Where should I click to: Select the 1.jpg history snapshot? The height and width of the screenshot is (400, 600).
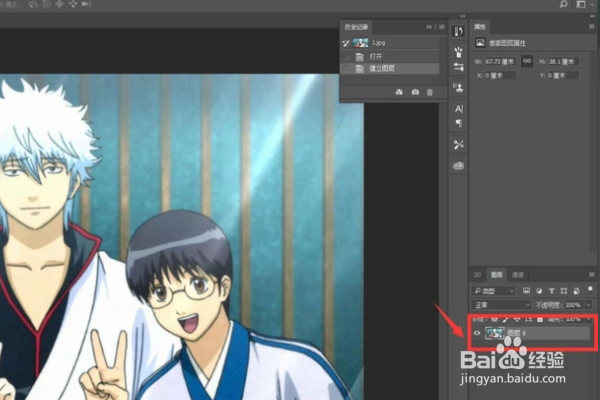390,43
